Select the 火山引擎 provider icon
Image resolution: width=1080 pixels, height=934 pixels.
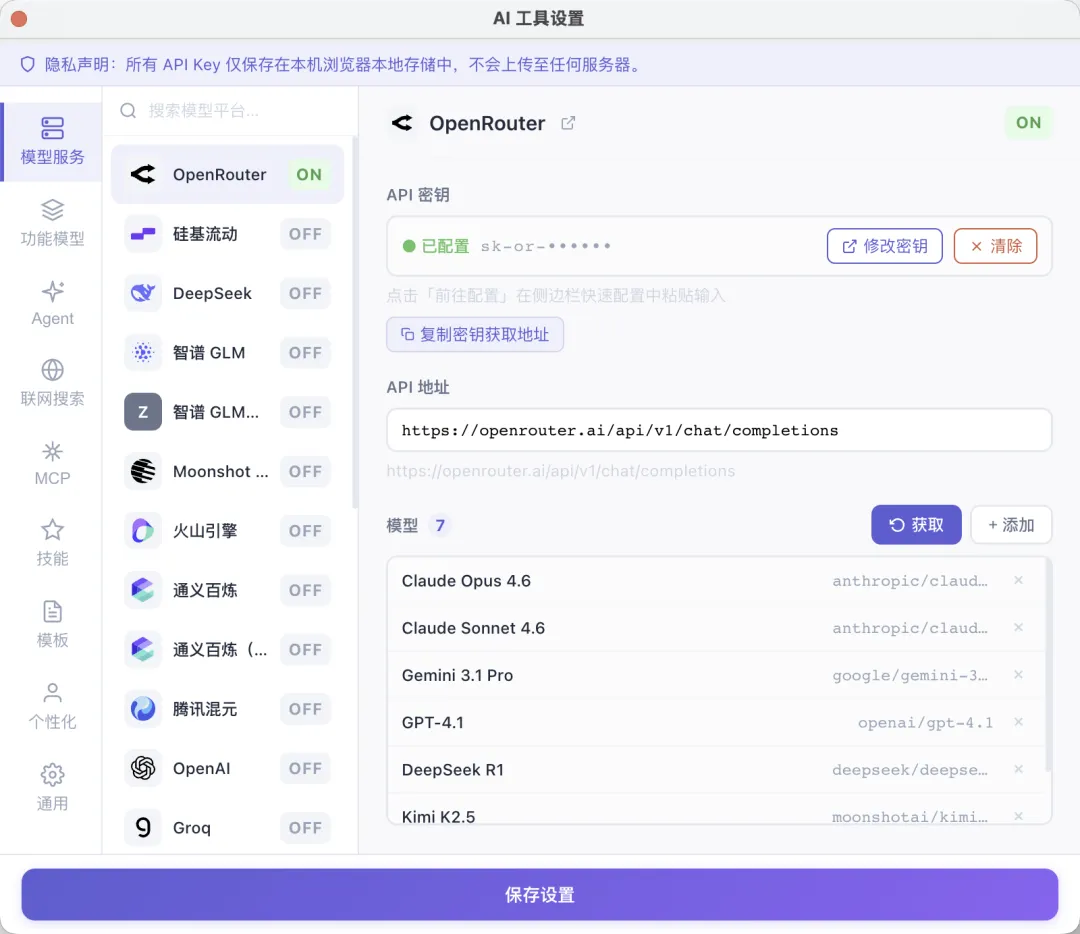pyautogui.click(x=143, y=531)
